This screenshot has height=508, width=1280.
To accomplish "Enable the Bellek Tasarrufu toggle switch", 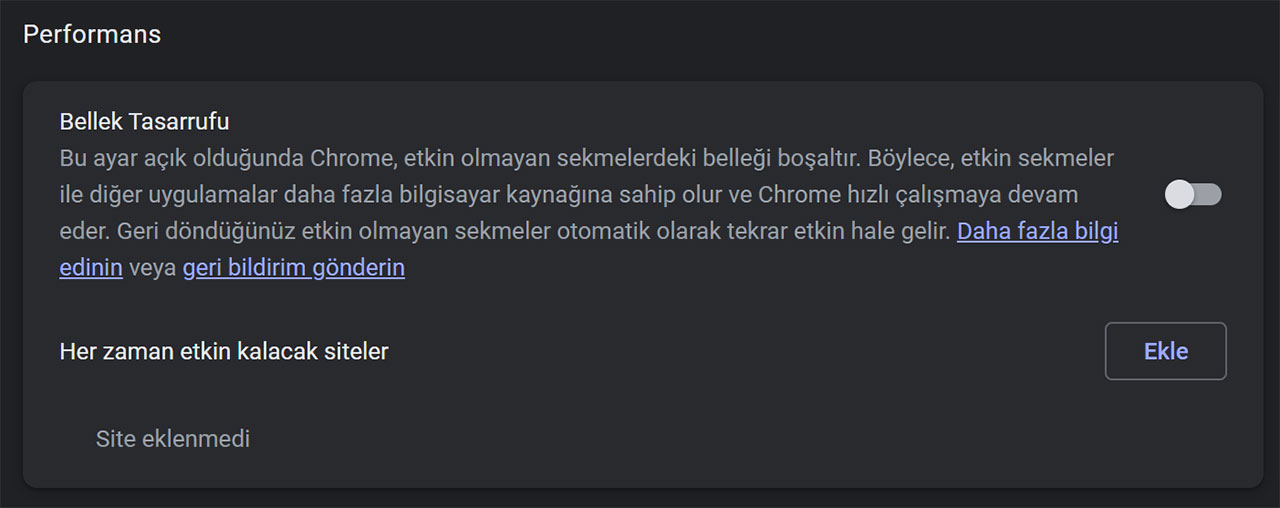I will (x=1194, y=195).
